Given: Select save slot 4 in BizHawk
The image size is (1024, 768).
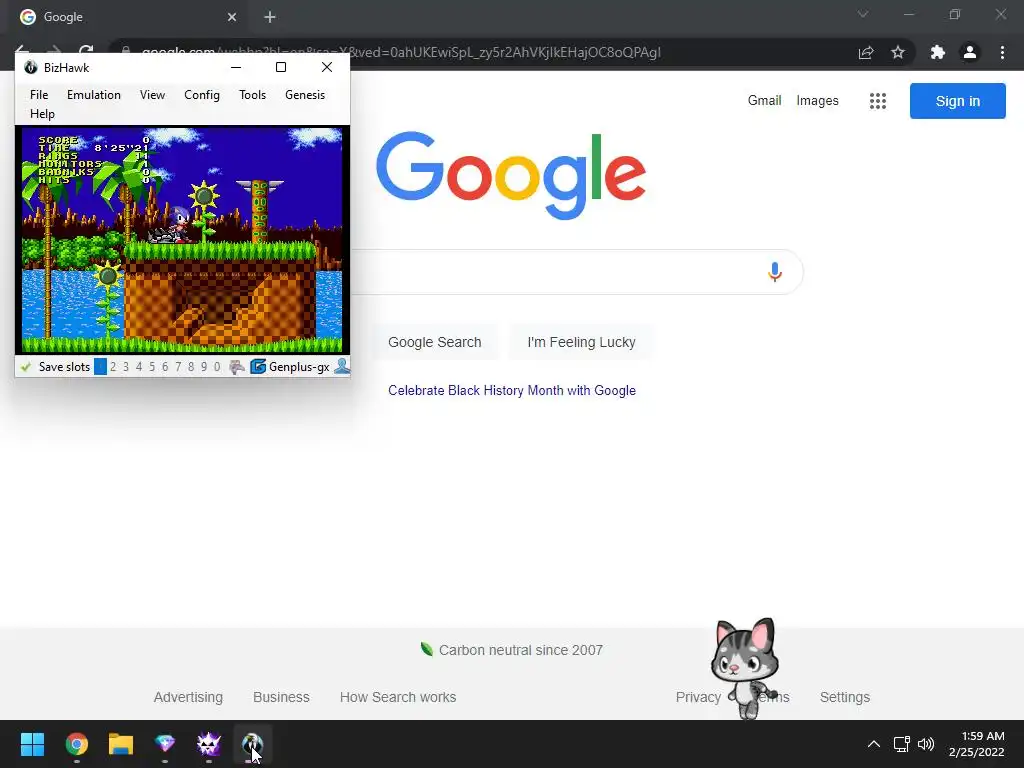Looking at the screenshot, I should (139, 367).
